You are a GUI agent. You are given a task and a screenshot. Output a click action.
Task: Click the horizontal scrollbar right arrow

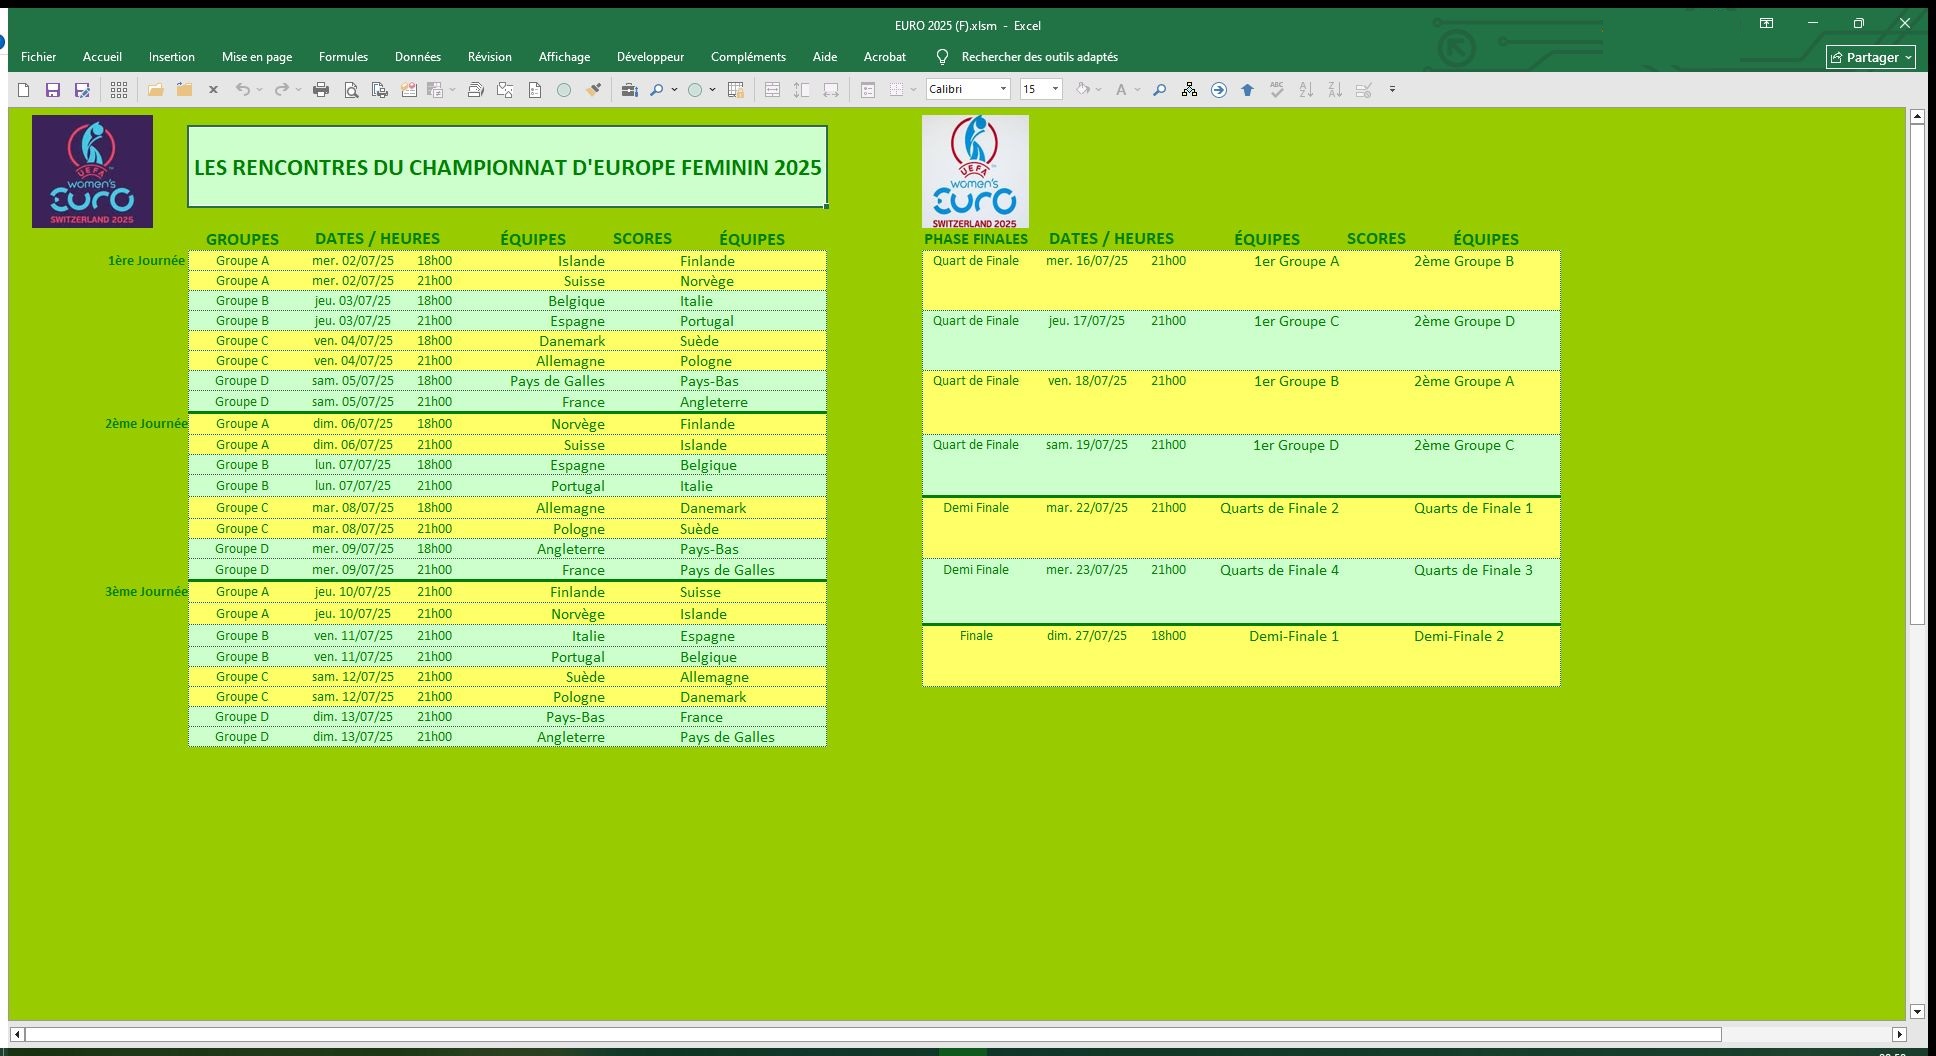pos(1899,1035)
